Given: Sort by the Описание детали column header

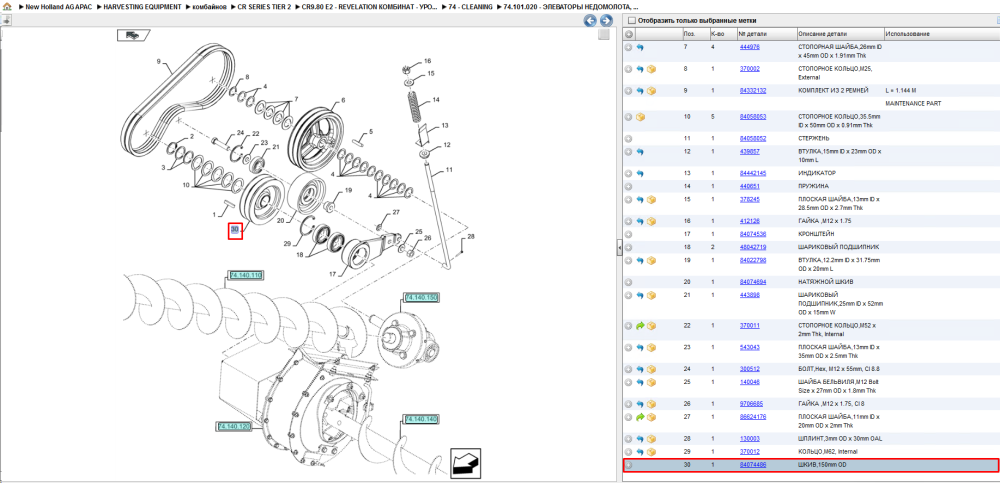Looking at the screenshot, I should click(823, 34).
